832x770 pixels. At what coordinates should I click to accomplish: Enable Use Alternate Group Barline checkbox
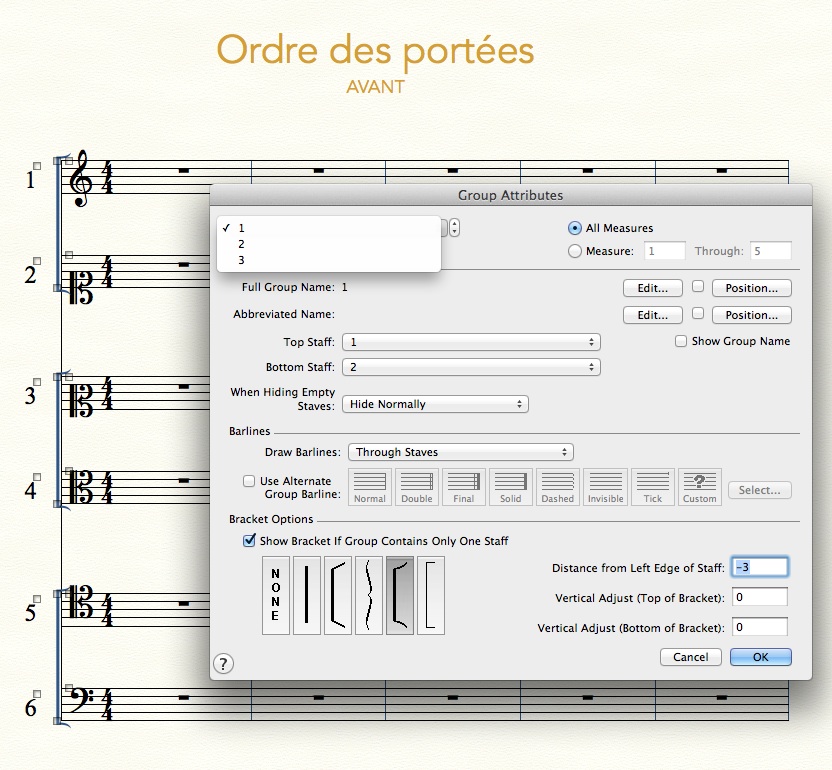pos(249,481)
